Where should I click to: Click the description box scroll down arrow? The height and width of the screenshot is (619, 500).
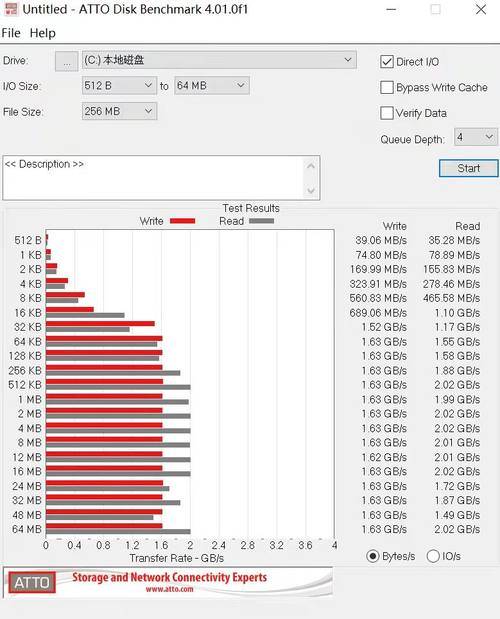[x=311, y=191]
